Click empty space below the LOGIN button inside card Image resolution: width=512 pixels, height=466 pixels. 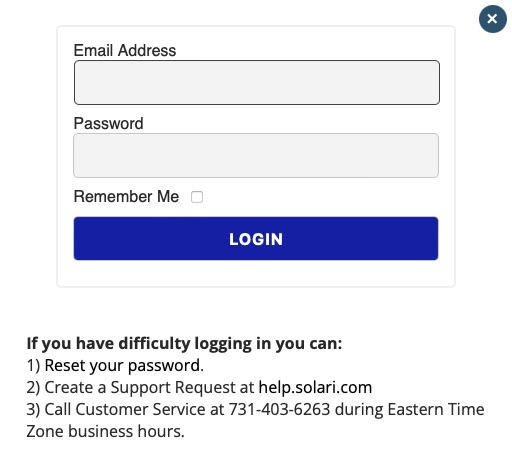(x=256, y=273)
